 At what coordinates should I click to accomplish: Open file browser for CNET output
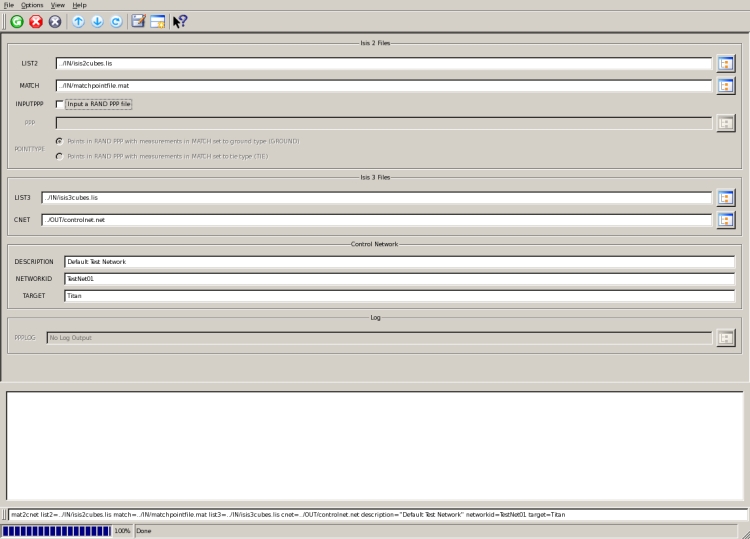(x=726, y=220)
